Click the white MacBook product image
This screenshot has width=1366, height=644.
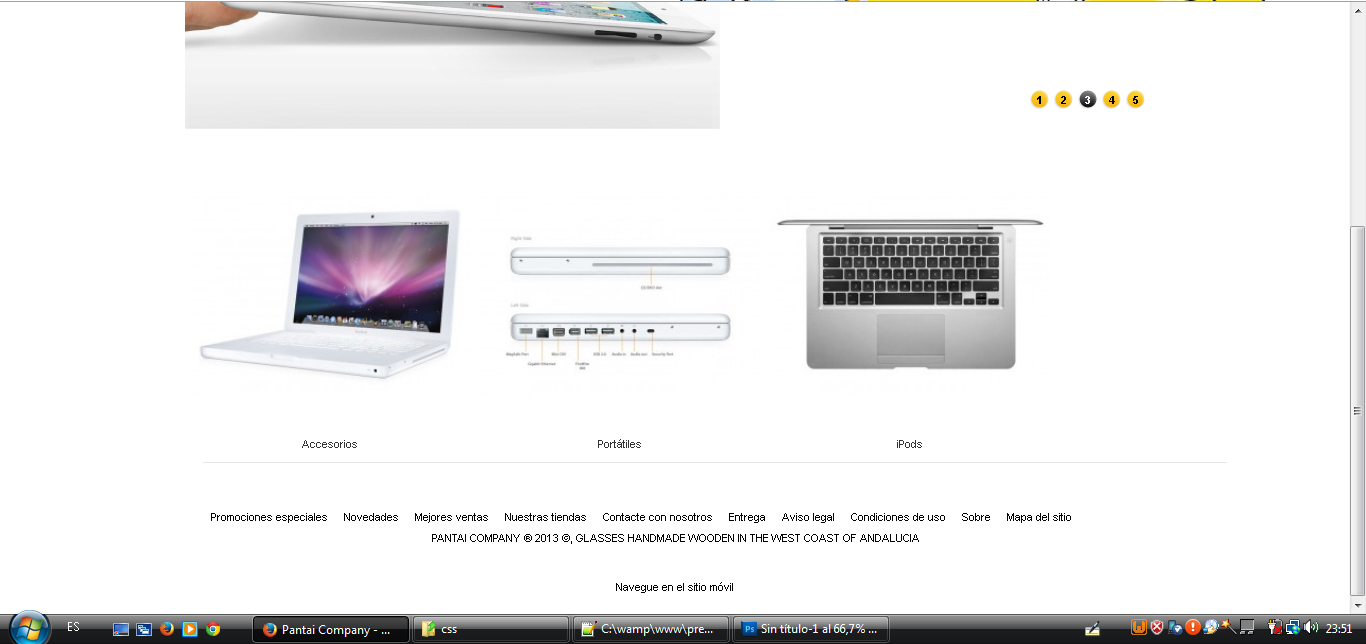tap(330, 294)
